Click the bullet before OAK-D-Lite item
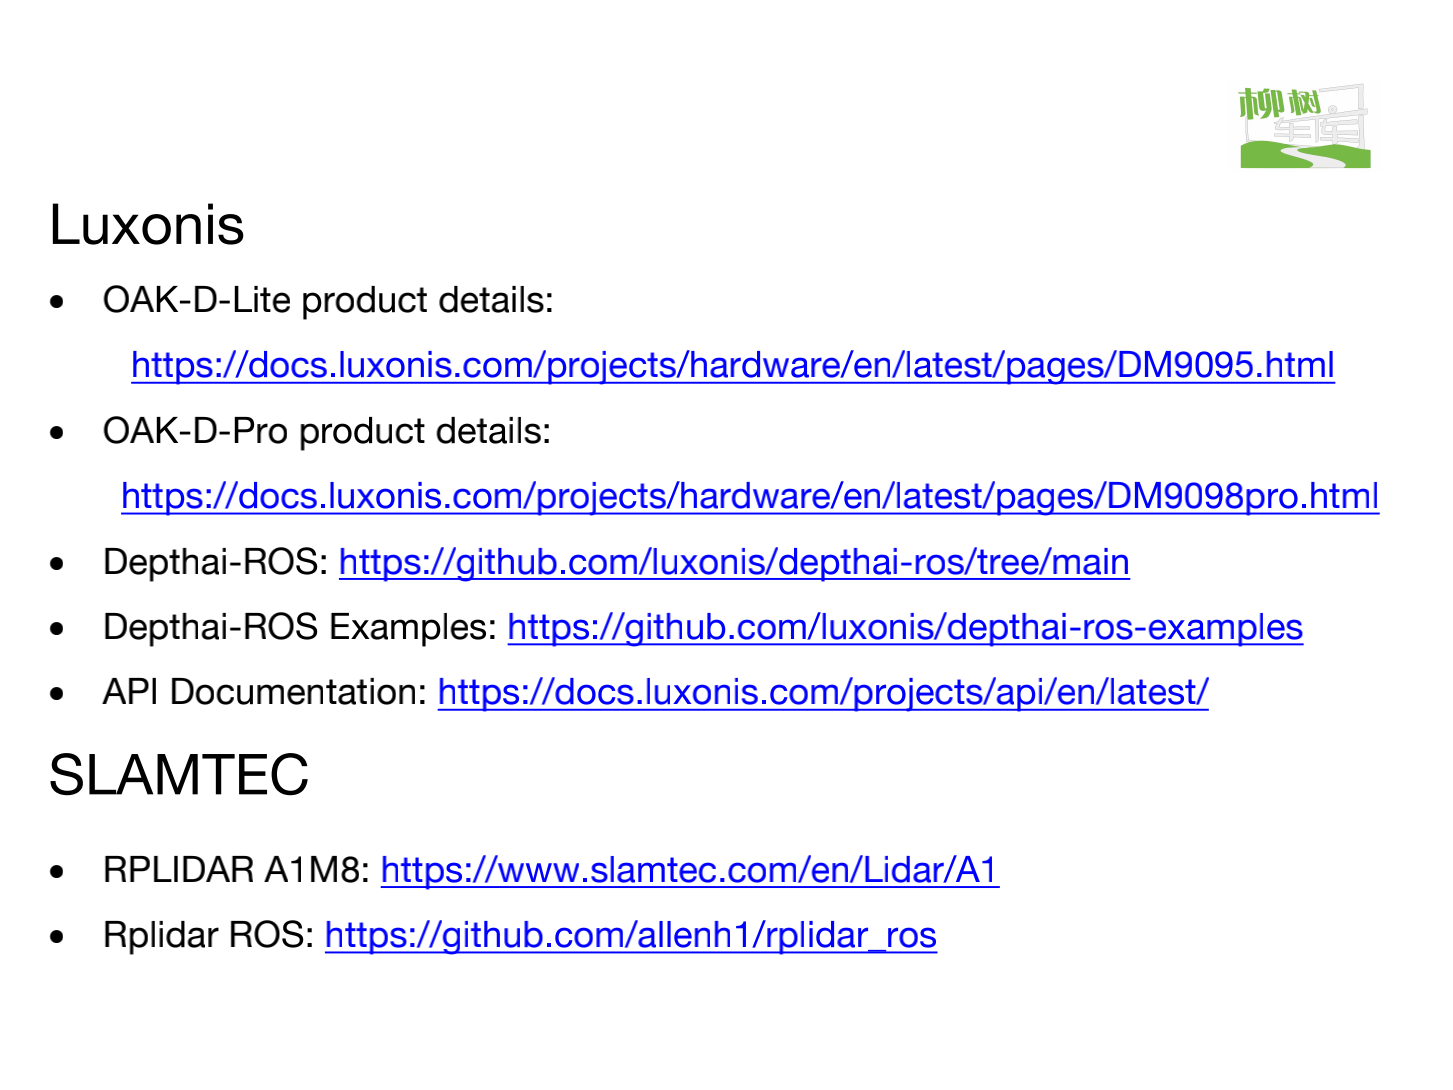The image size is (1453, 1090). pyautogui.click(x=58, y=302)
